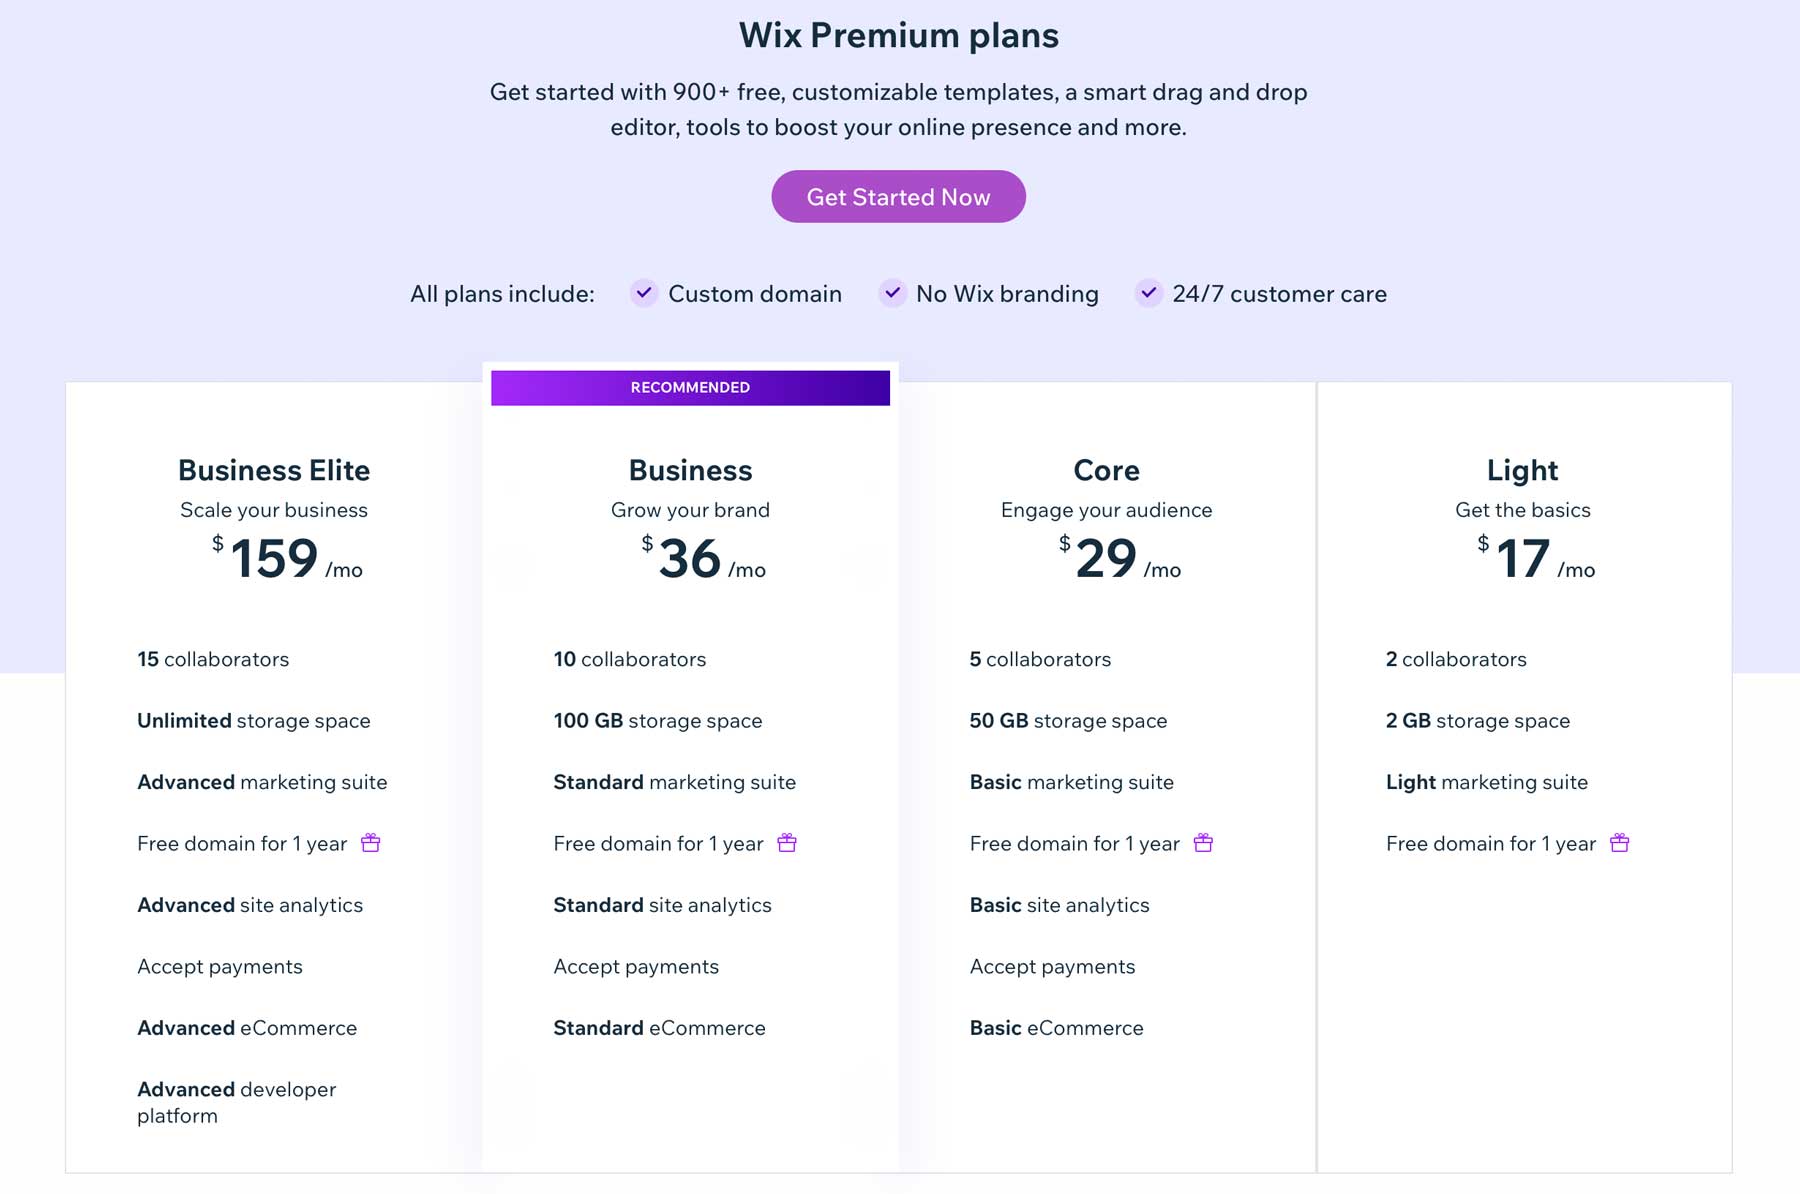Click the Wix Premium plans title
The width and height of the screenshot is (1800, 1194).
coord(898,35)
